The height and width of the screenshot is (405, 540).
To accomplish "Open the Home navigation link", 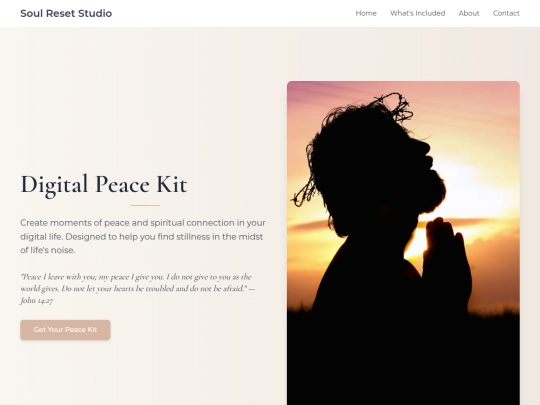I will tap(366, 13).
